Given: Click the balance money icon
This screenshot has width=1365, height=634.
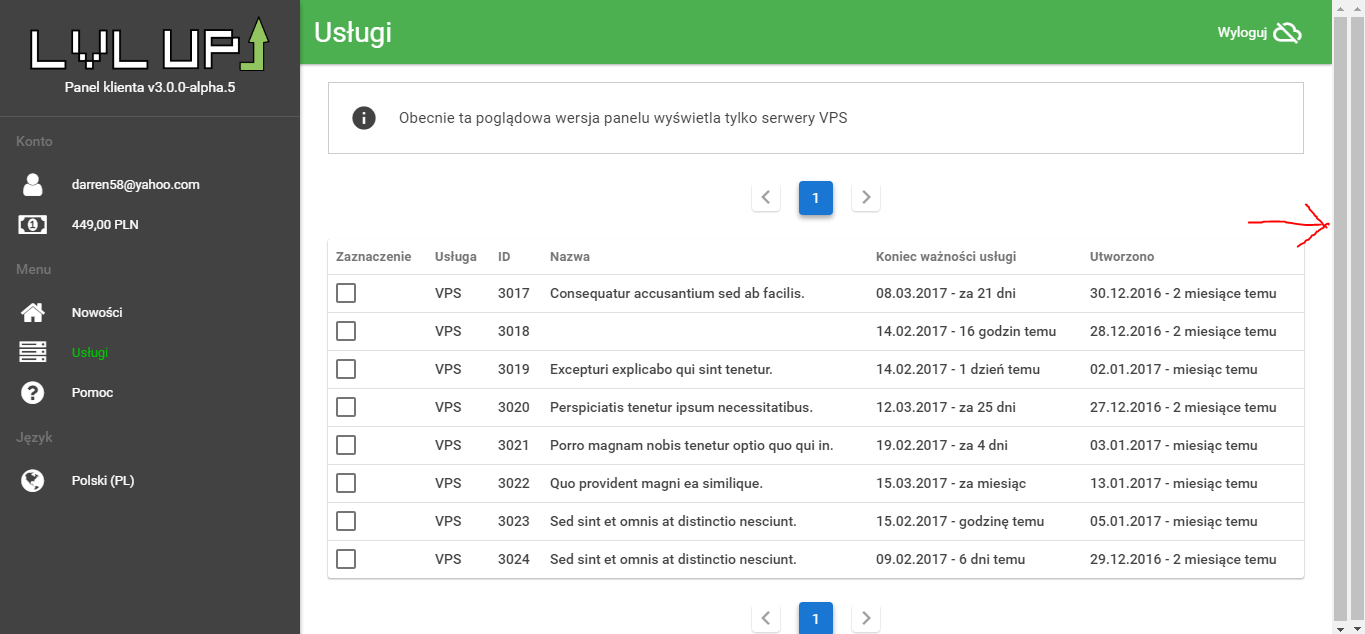Looking at the screenshot, I should 33,225.
